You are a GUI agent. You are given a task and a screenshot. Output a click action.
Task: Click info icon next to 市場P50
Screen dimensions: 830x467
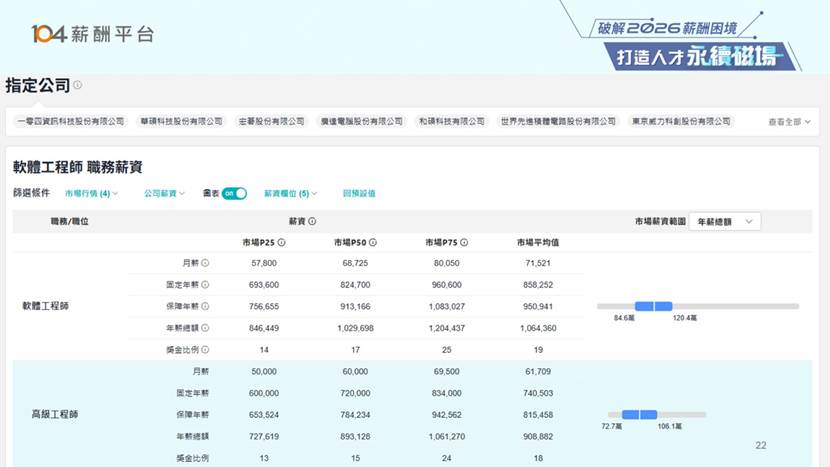point(373,242)
